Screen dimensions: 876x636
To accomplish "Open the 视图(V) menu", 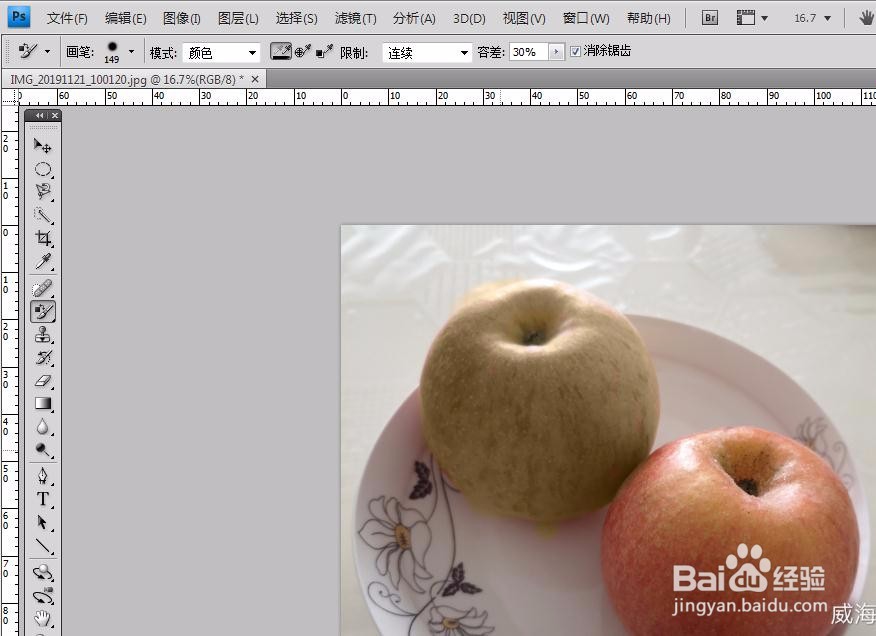I will [524, 18].
